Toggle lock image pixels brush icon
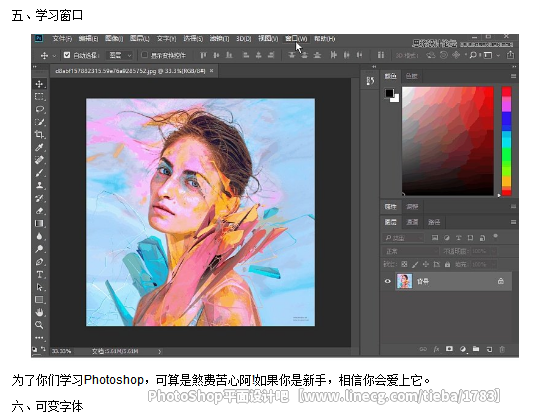Screen dimensions: 556x415 415,264
